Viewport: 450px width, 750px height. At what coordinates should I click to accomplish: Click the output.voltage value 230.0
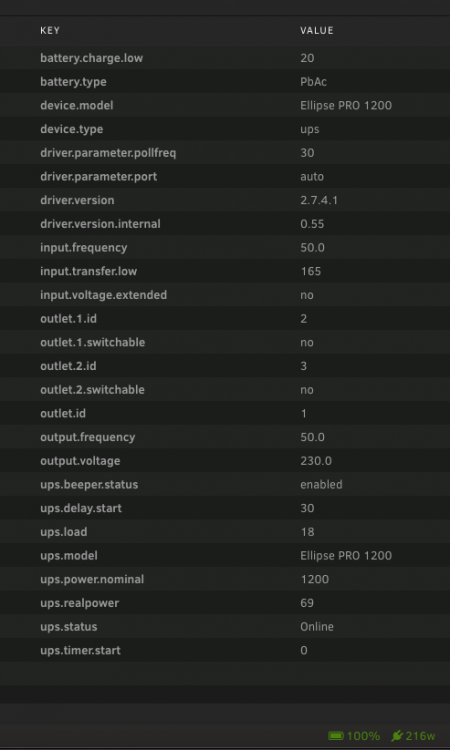click(316, 461)
